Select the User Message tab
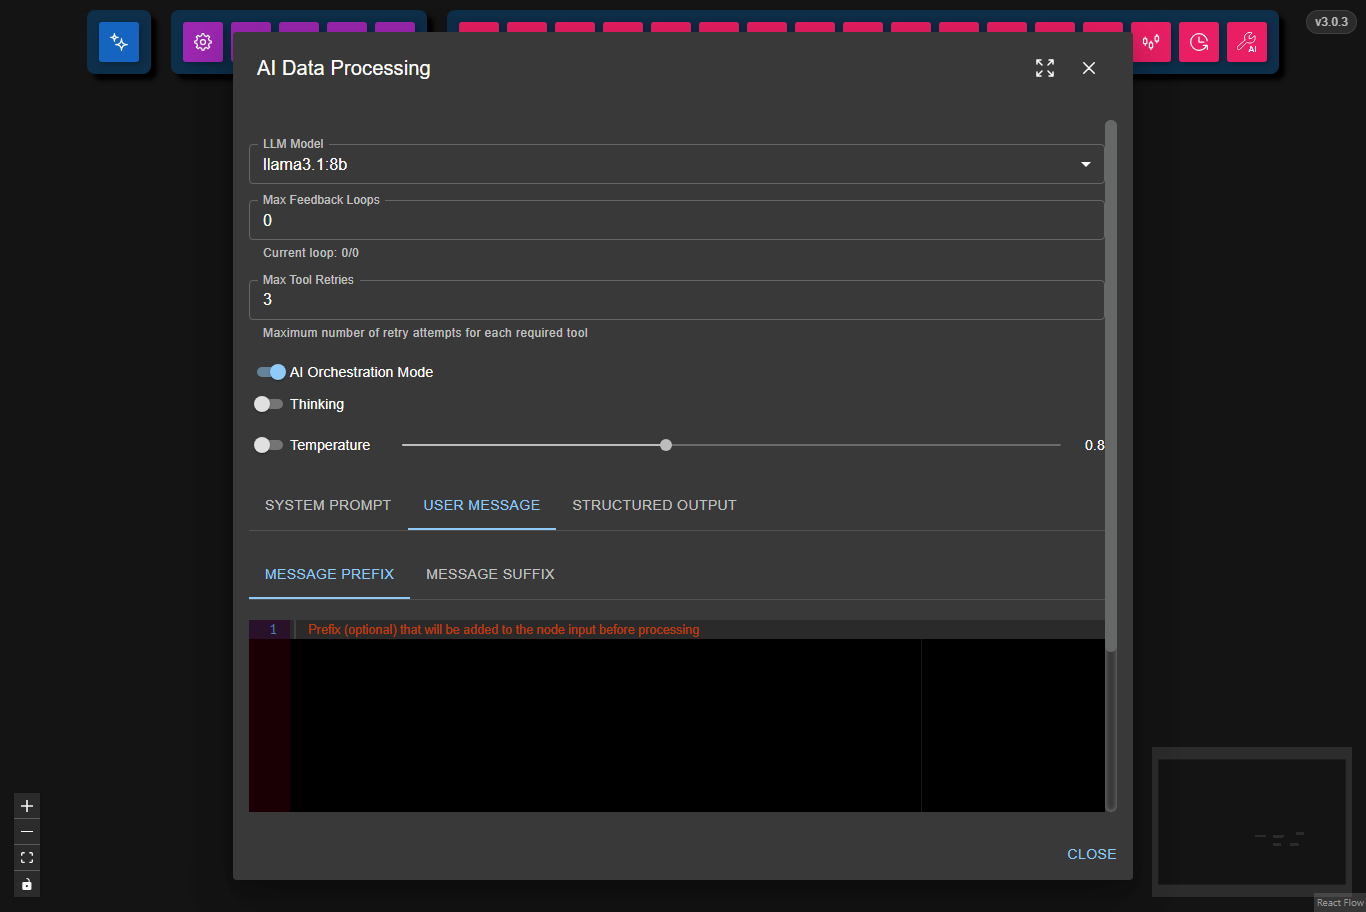Viewport: 1366px width, 912px height. click(x=482, y=505)
